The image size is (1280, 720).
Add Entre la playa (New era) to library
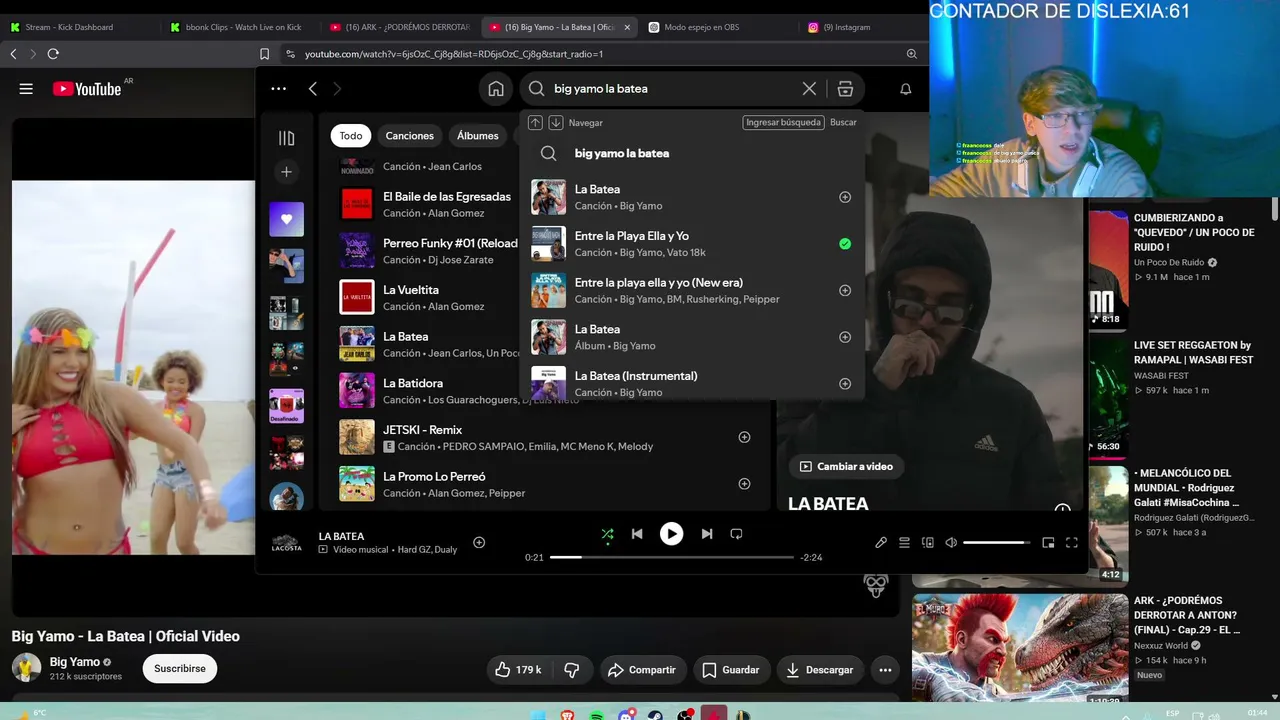pyautogui.click(x=845, y=290)
